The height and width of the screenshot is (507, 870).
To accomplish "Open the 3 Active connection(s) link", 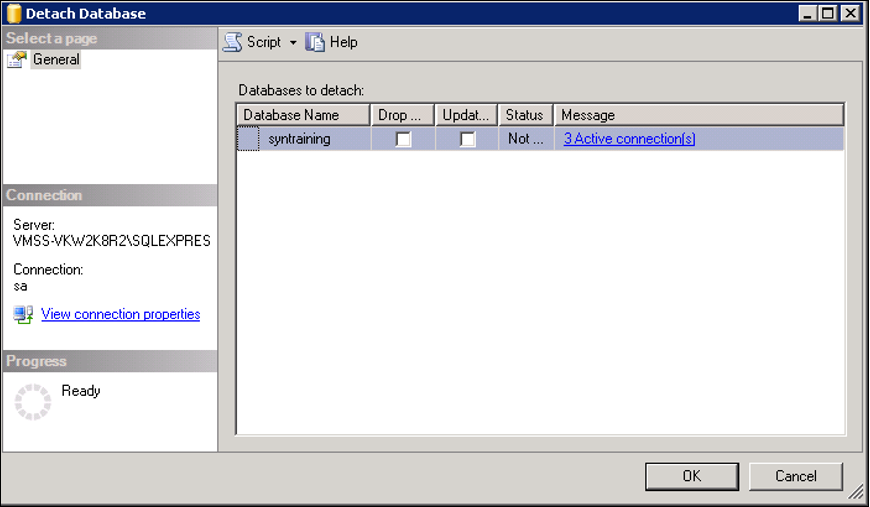I will click(x=629, y=139).
